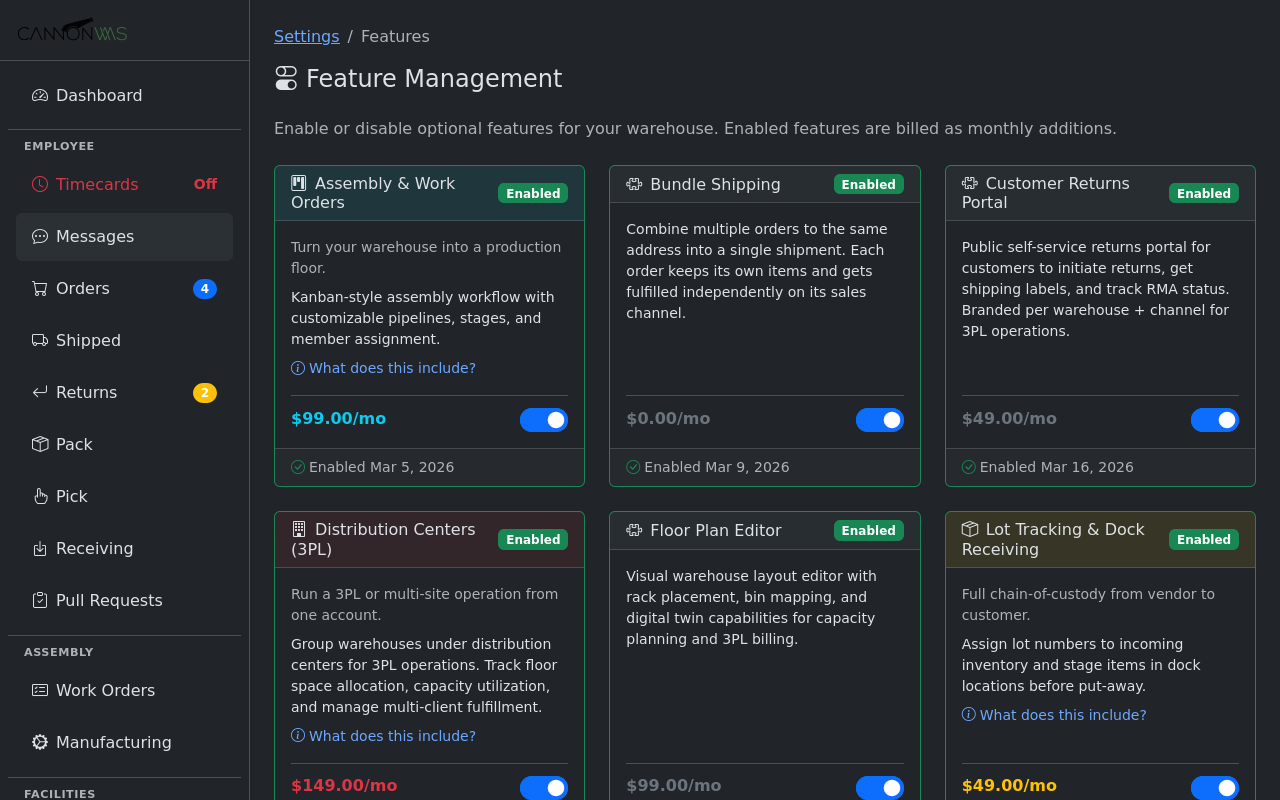Click the Timecards clock icon
Viewport: 1280px width, 800px height.
tap(39, 184)
